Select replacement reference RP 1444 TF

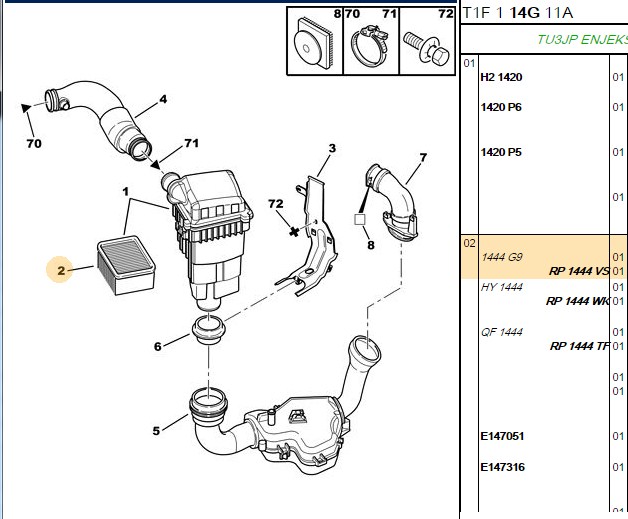click(580, 346)
